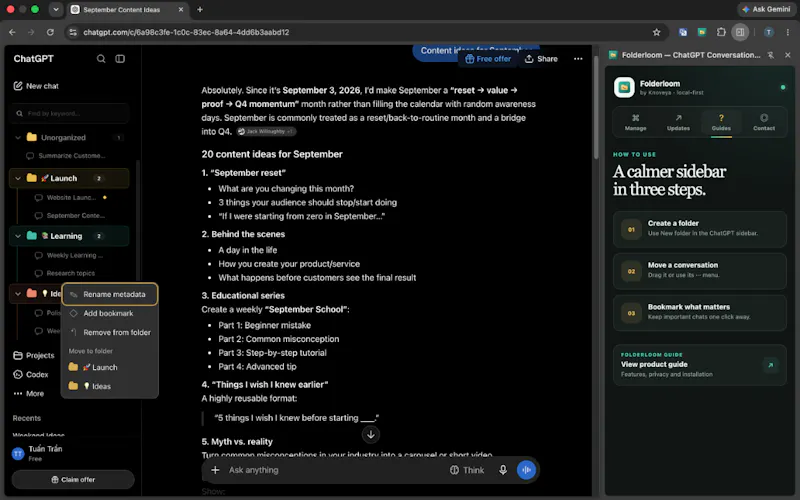Viewport: 800px width, 500px height.
Task: Open the browser Extensions puzzle icon
Action: [721, 32]
